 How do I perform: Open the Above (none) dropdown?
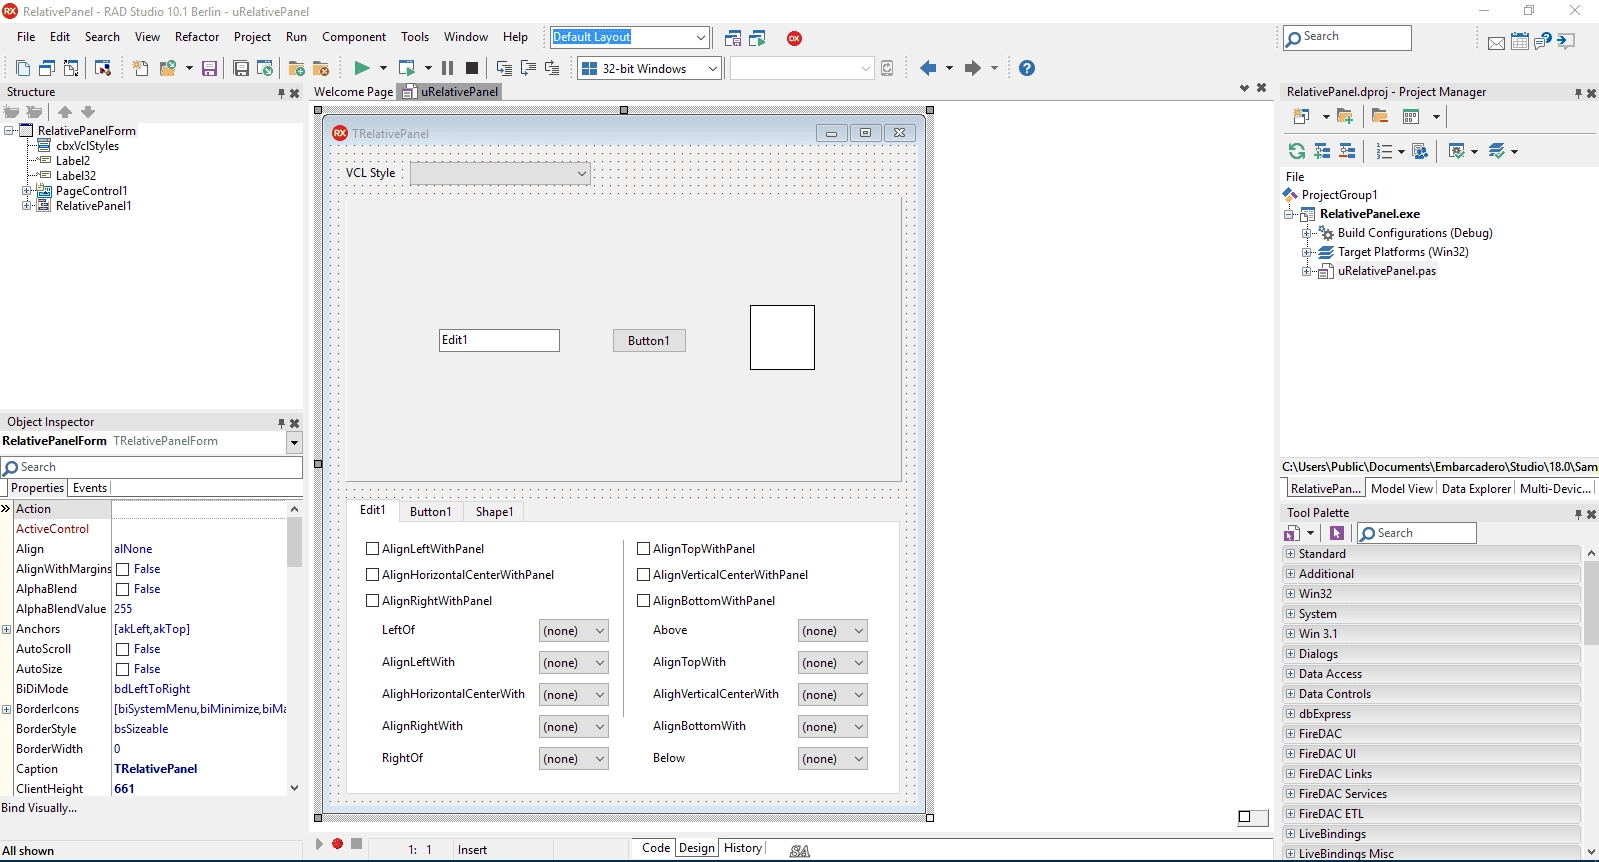coord(833,631)
